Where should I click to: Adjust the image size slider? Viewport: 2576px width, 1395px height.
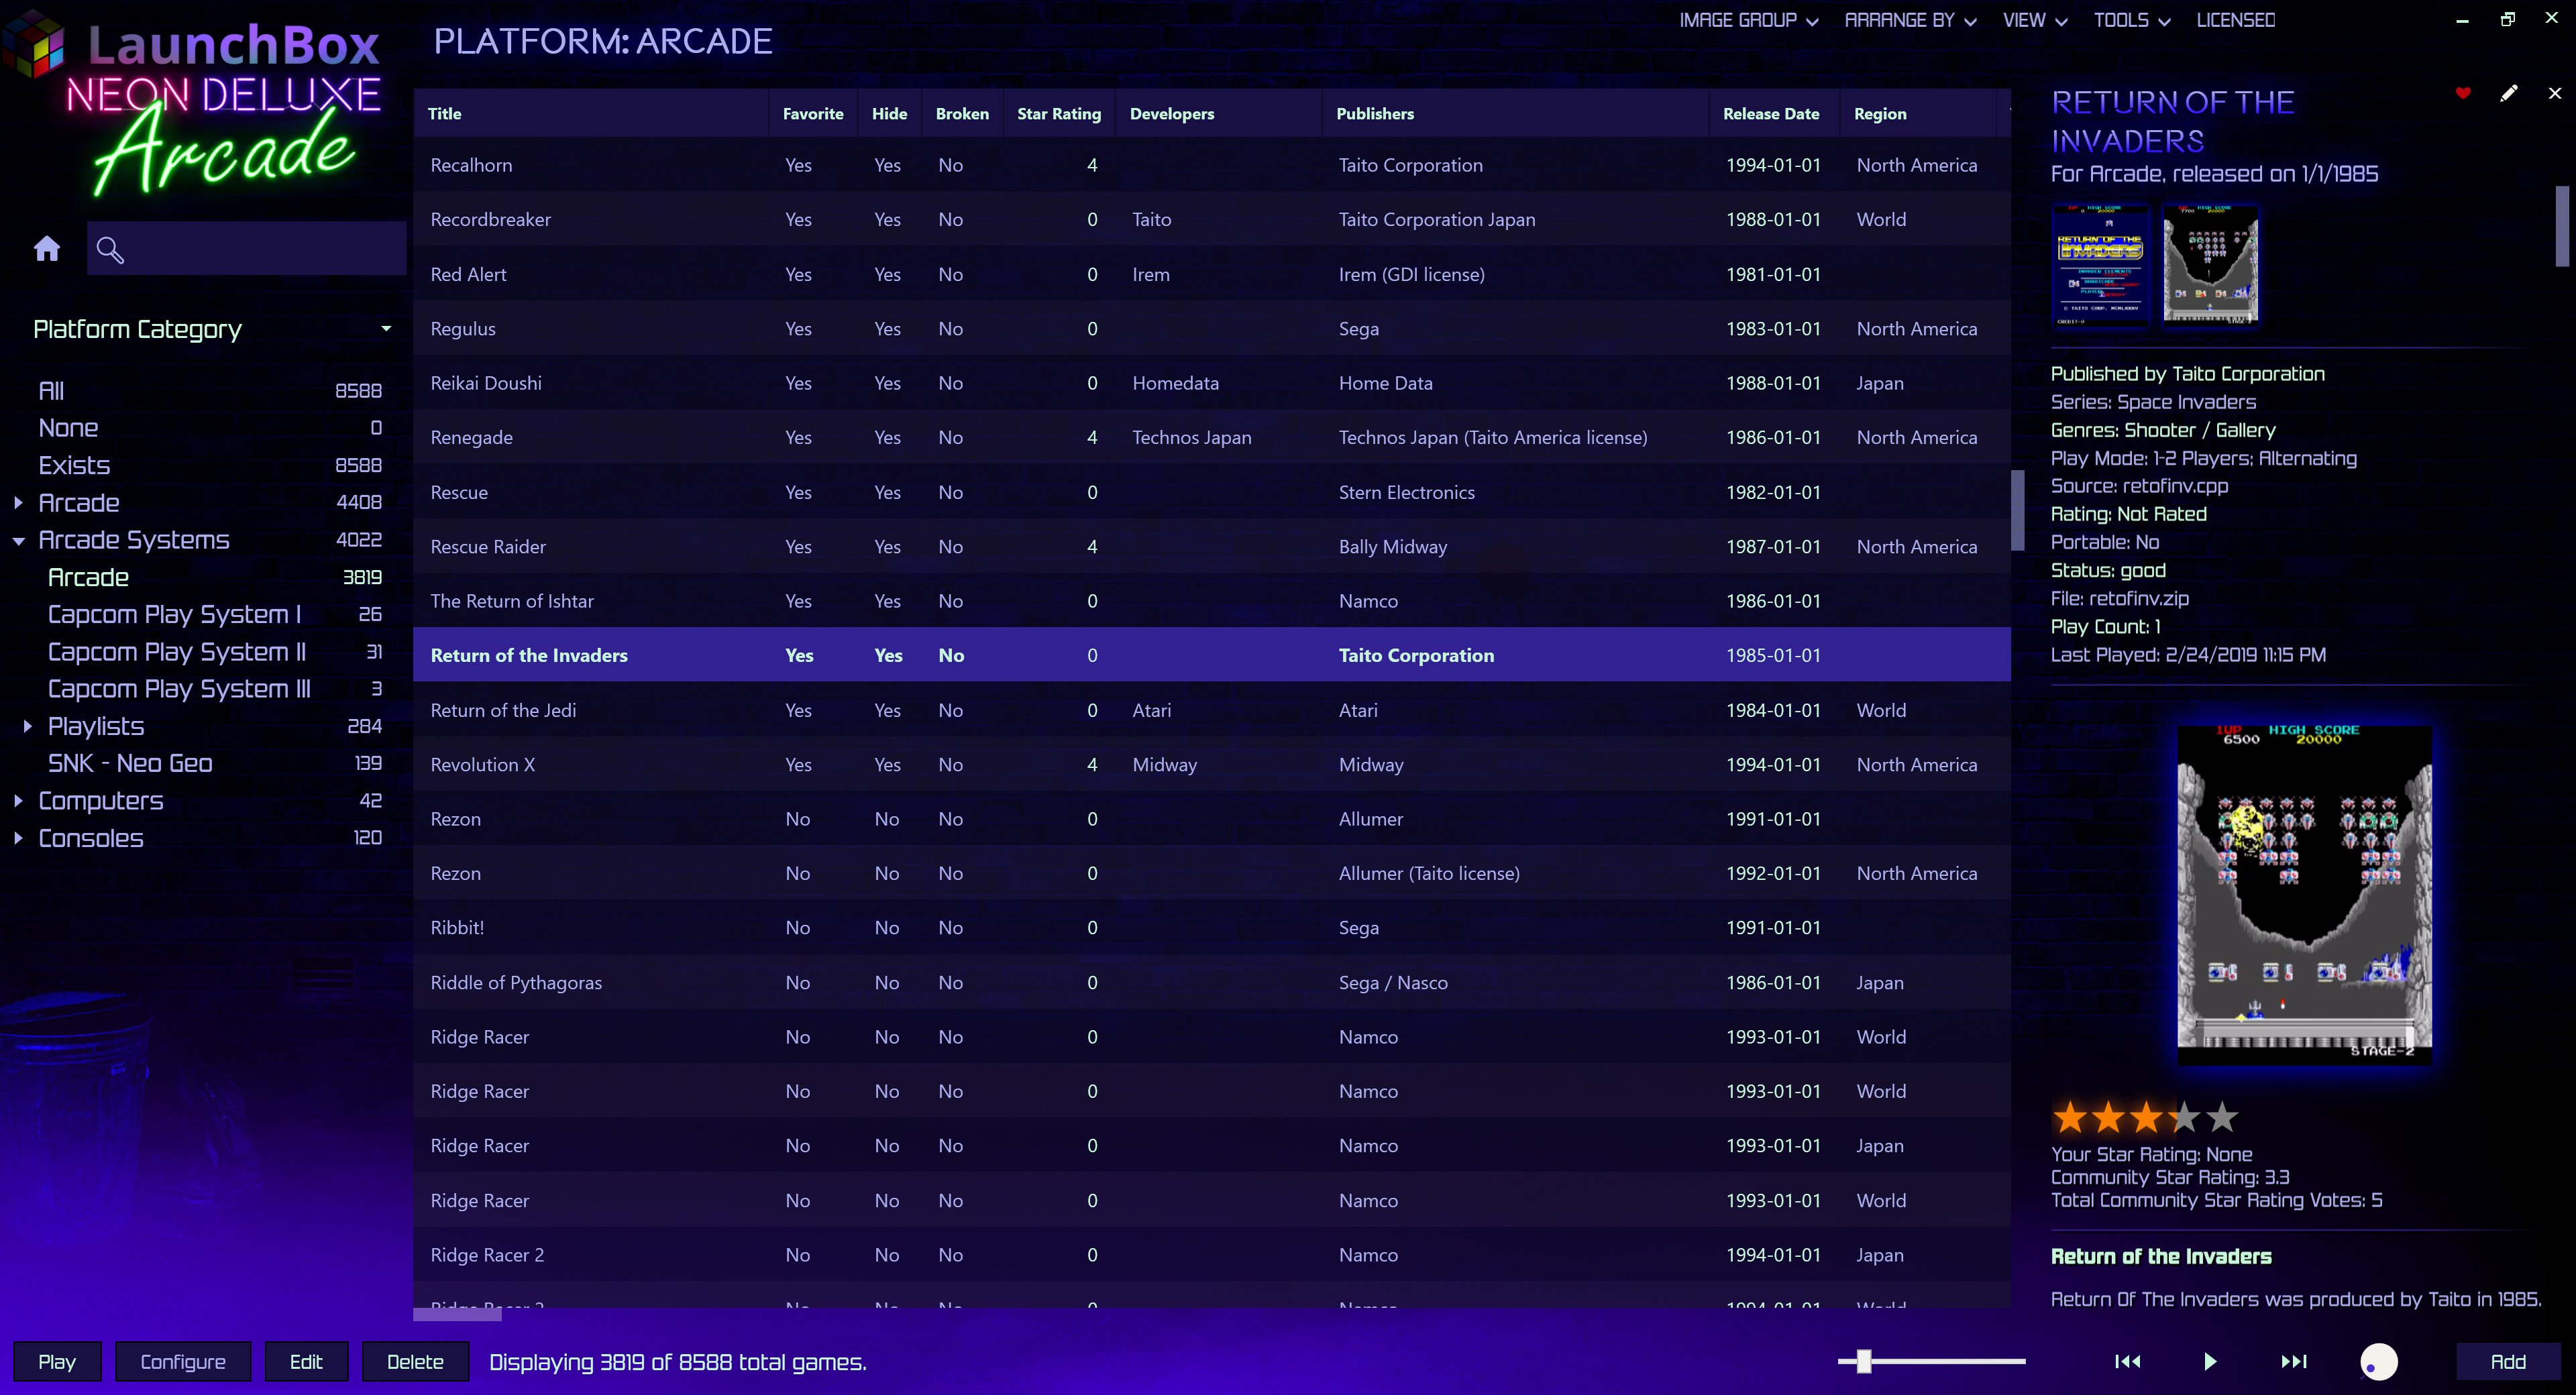(1864, 1361)
